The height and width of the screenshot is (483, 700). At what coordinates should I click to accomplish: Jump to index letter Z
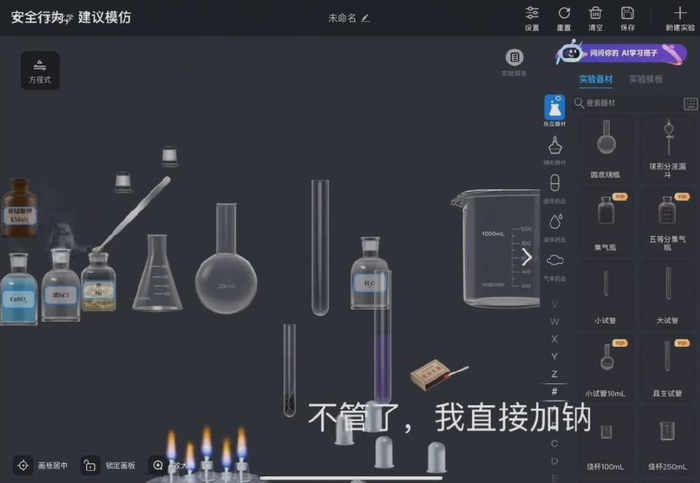pos(554,374)
